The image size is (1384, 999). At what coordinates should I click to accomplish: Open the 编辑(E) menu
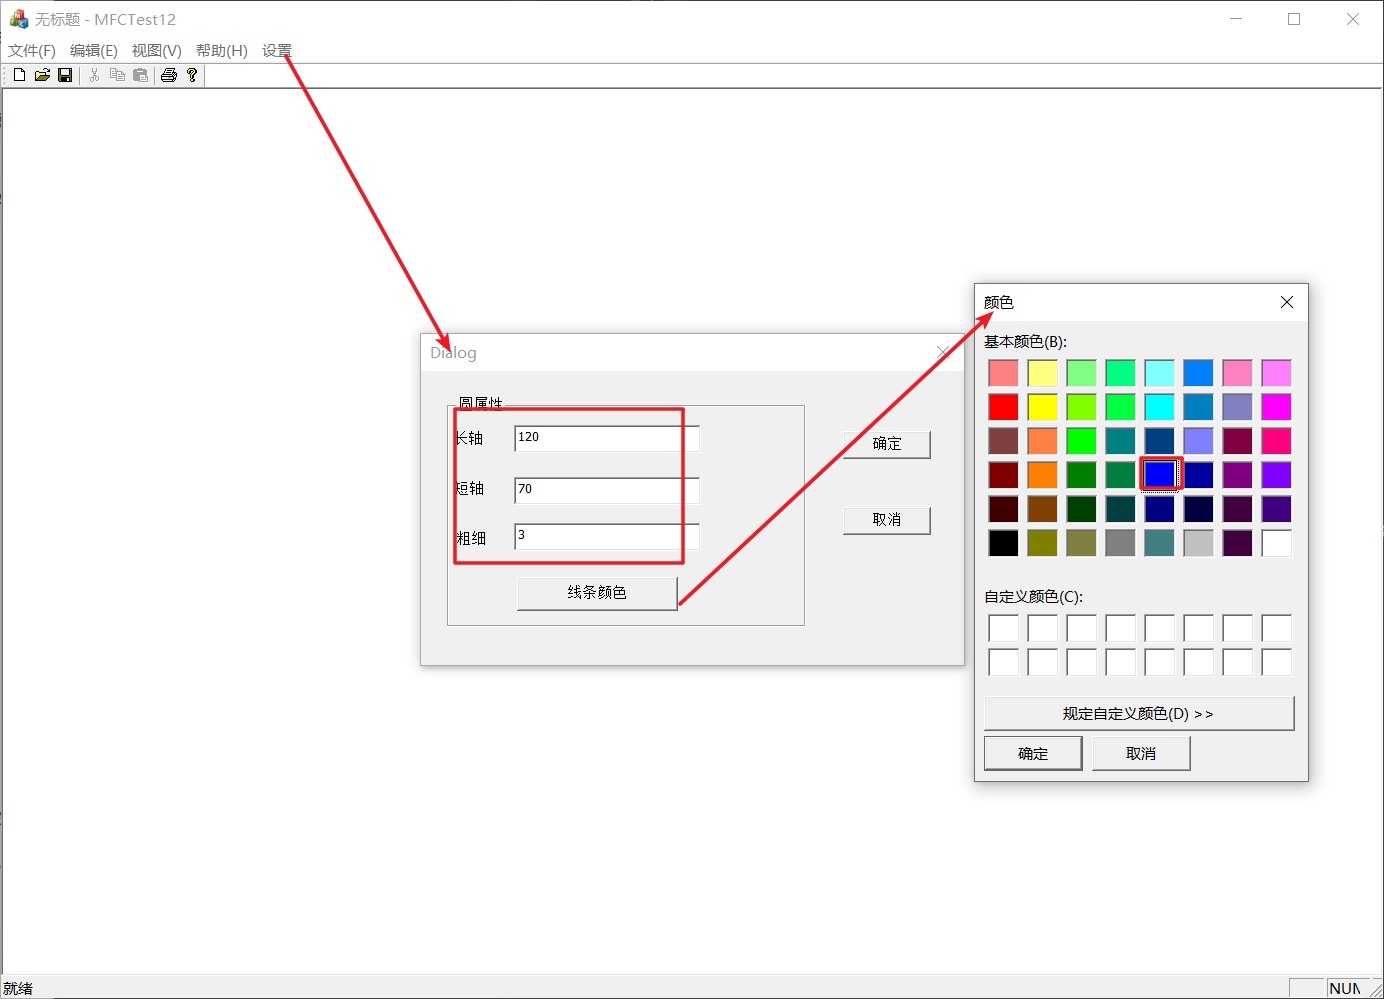coord(94,51)
